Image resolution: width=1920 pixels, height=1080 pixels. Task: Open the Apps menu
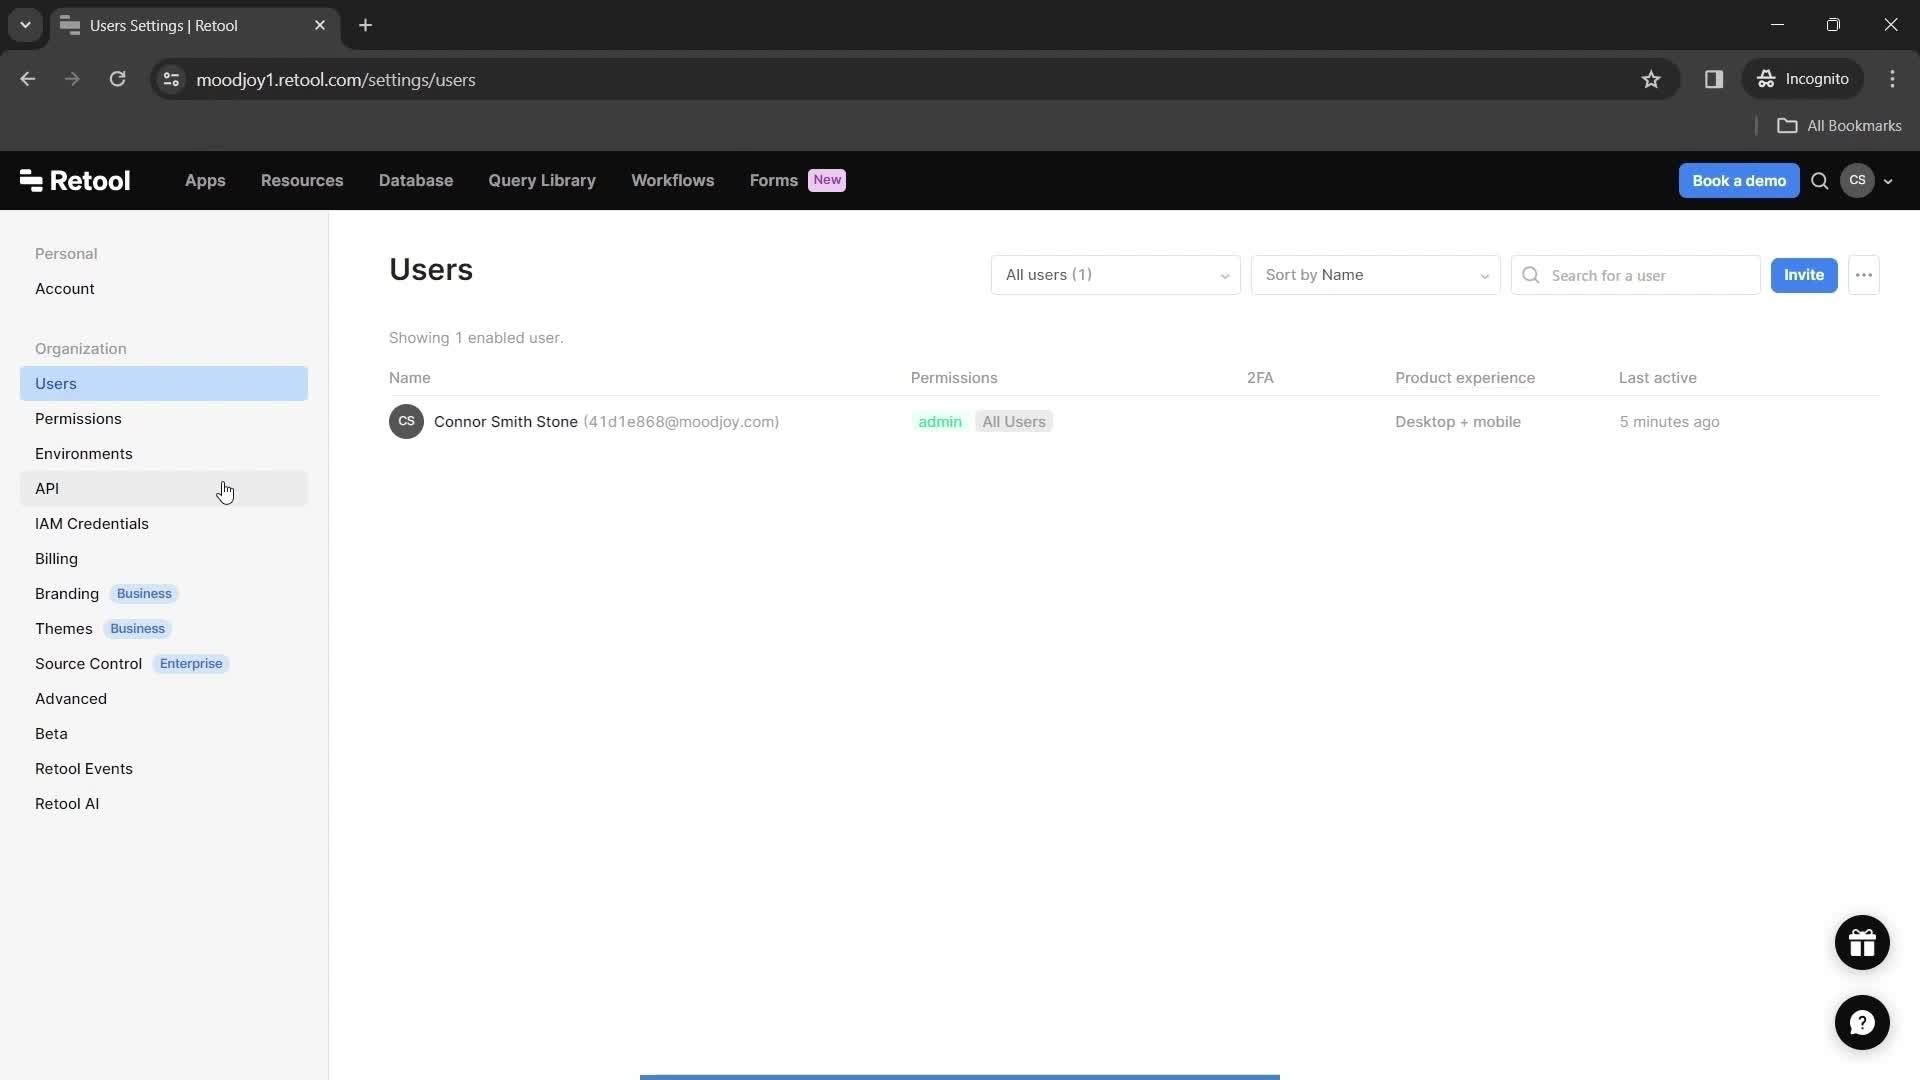click(x=204, y=179)
